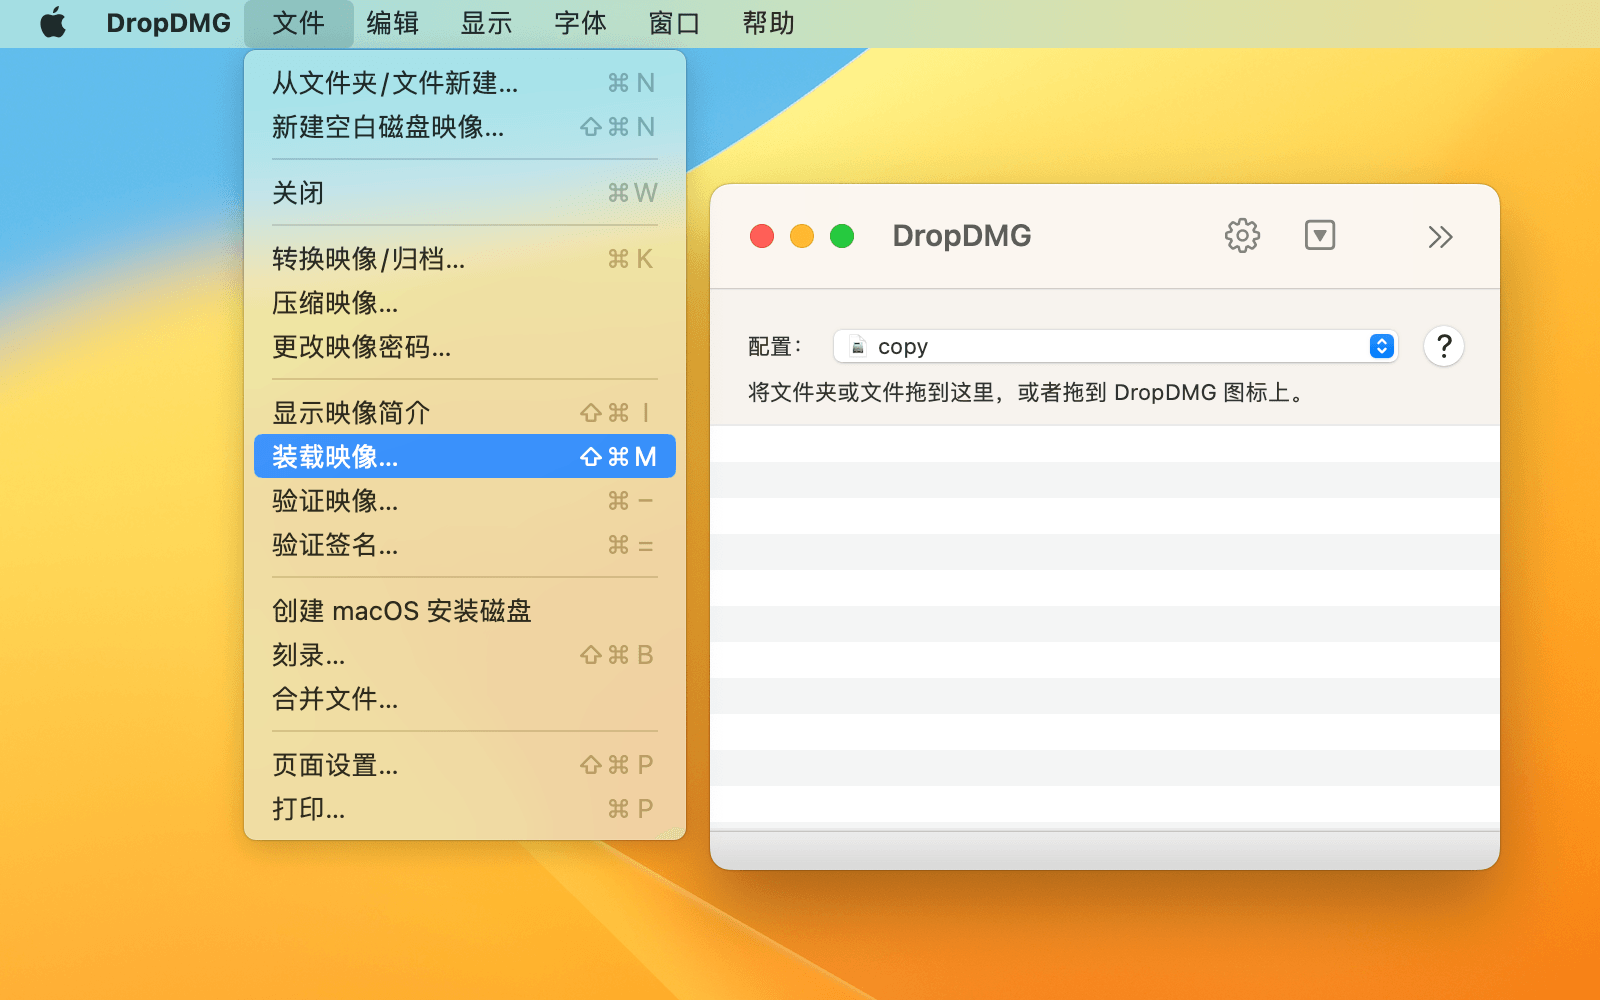Click the green zoom window button

[842, 236]
